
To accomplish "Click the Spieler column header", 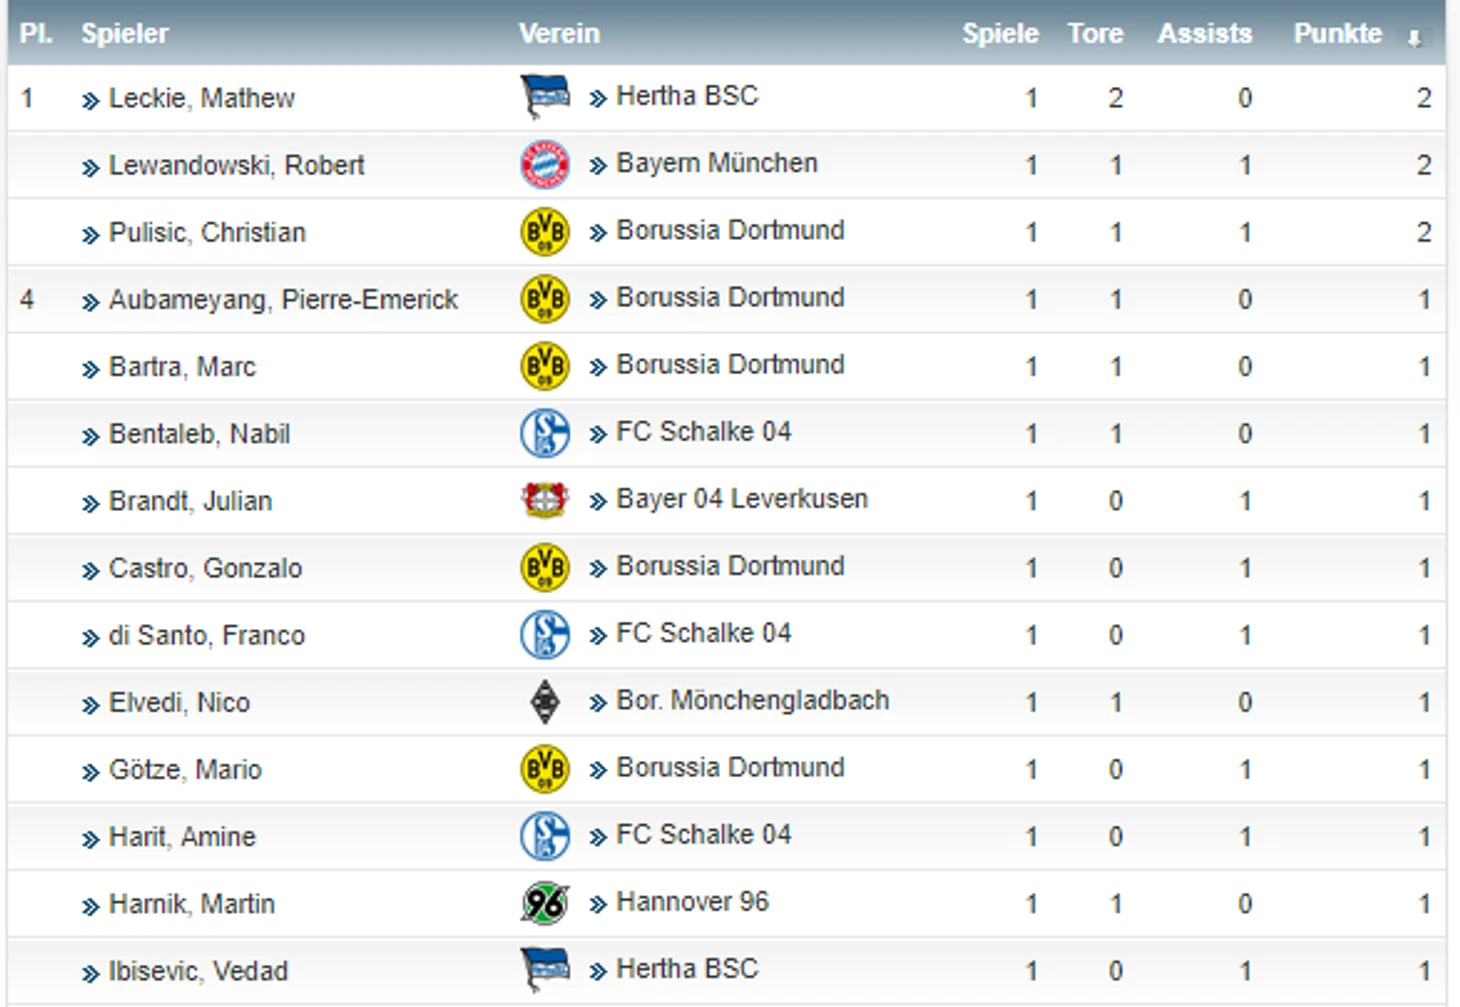I will click(x=125, y=34).
